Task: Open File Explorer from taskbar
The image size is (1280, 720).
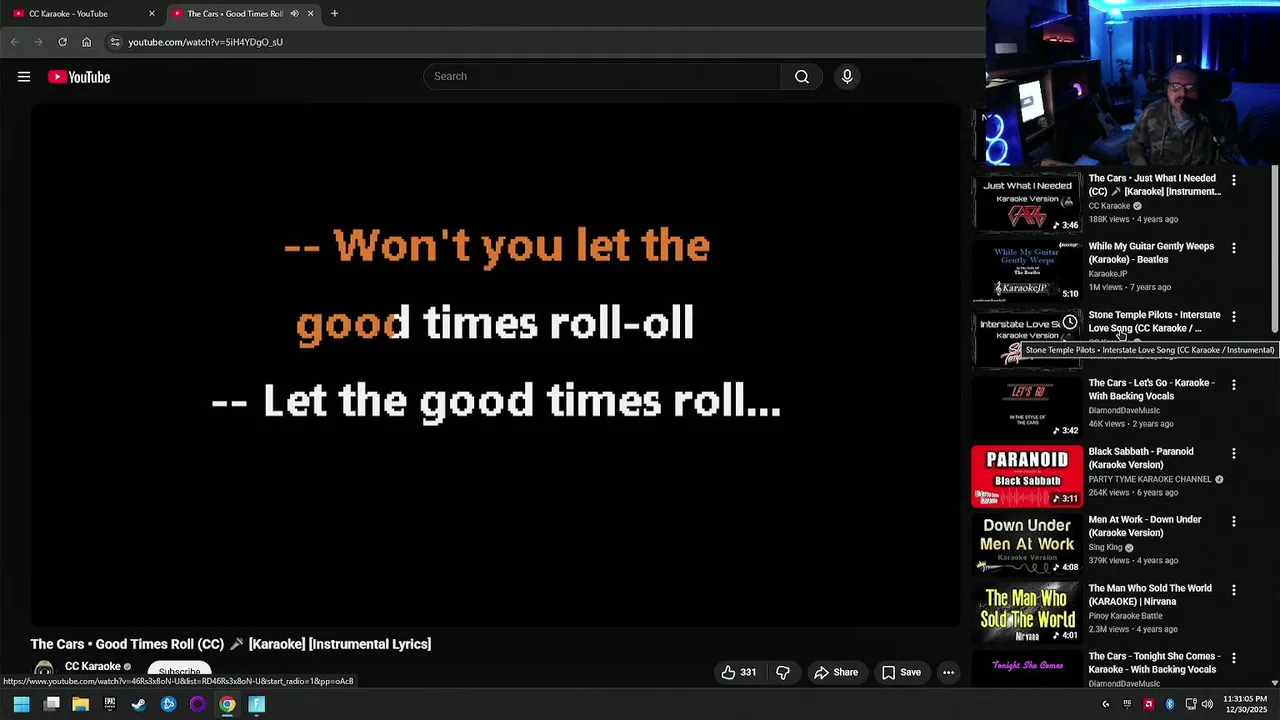Action: tap(80, 704)
